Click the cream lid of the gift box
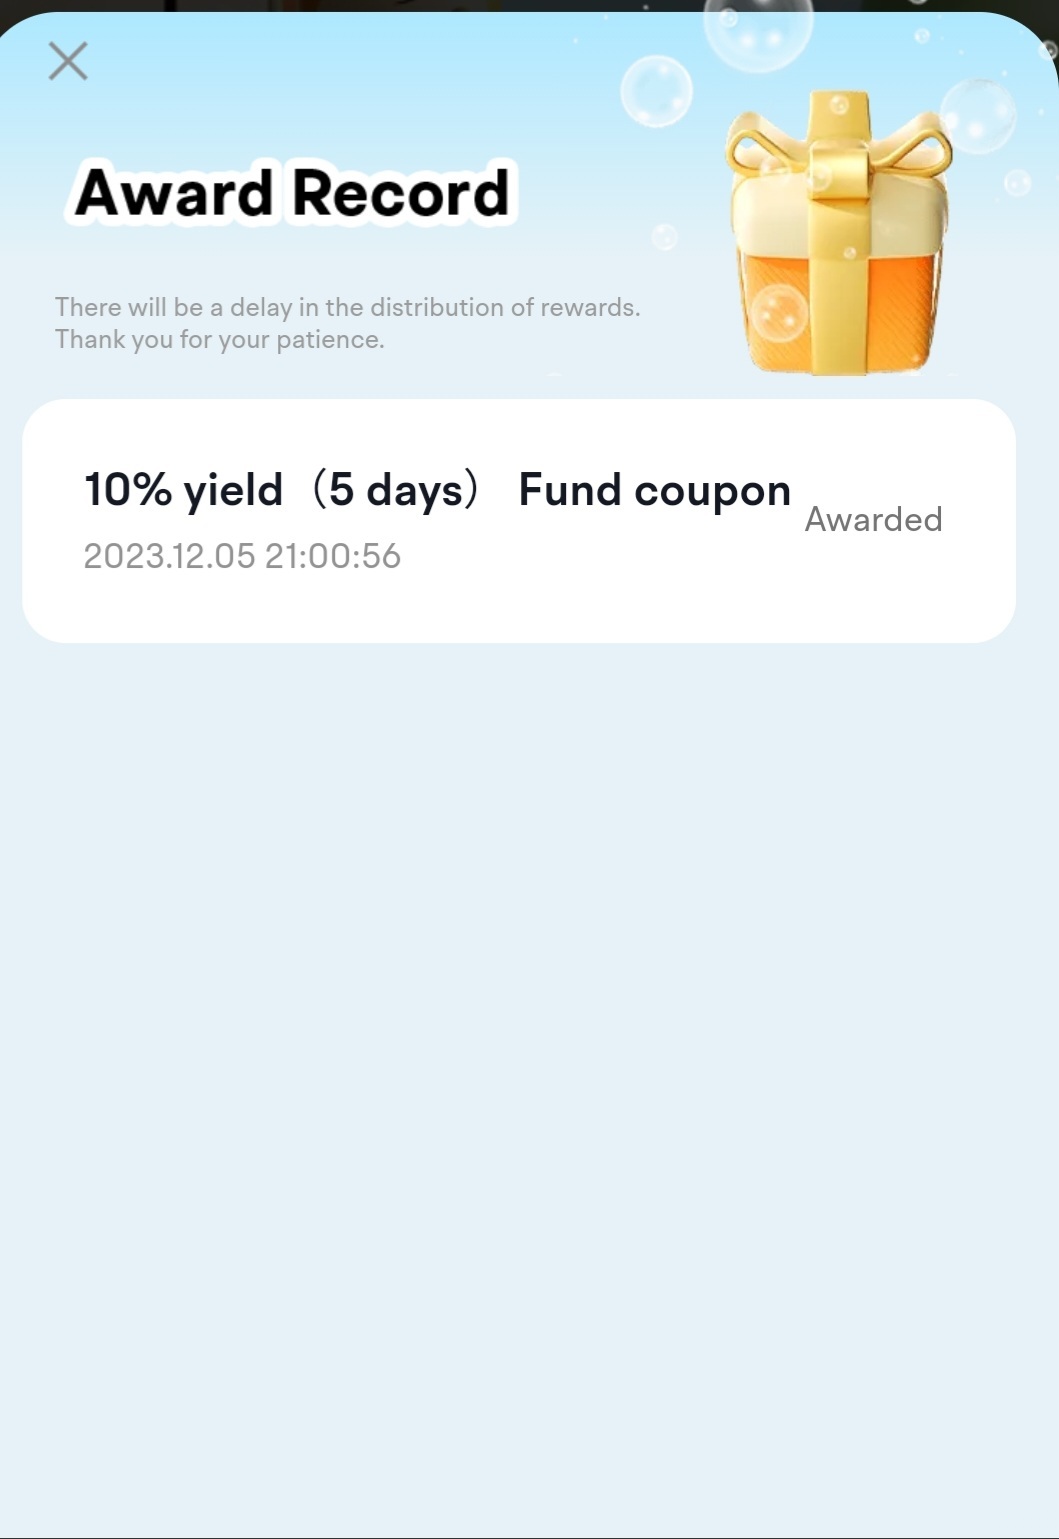This screenshot has width=1059, height=1539. click(838, 215)
